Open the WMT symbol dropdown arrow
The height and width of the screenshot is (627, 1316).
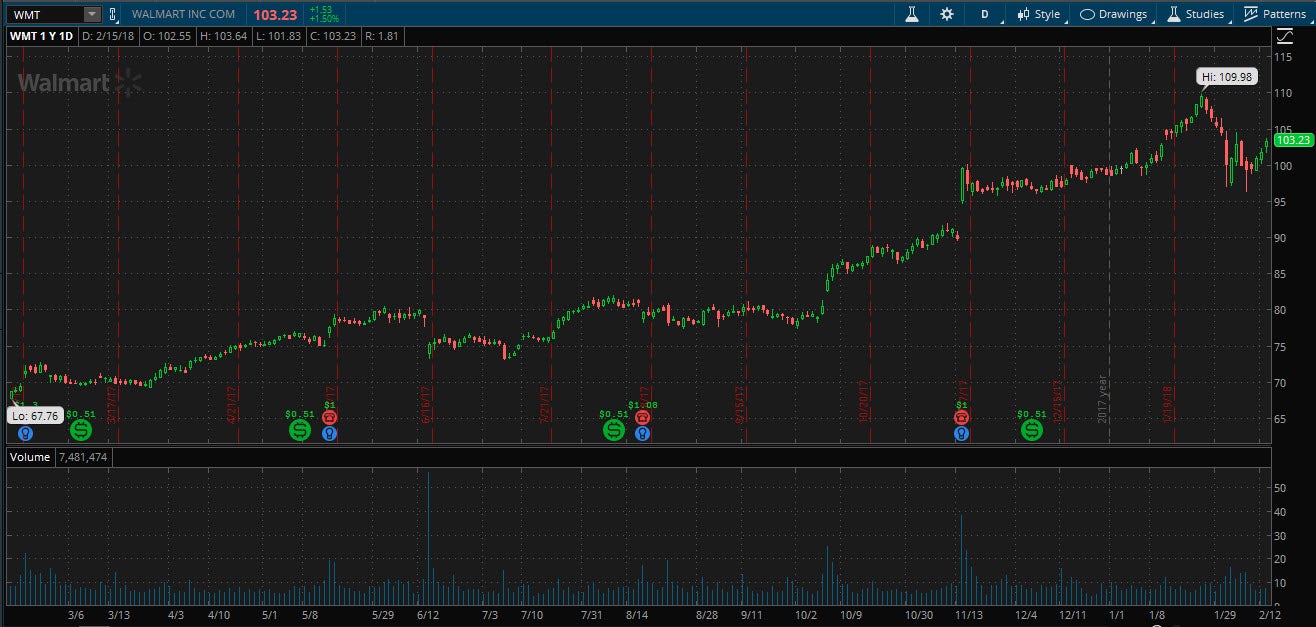[92, 14]
